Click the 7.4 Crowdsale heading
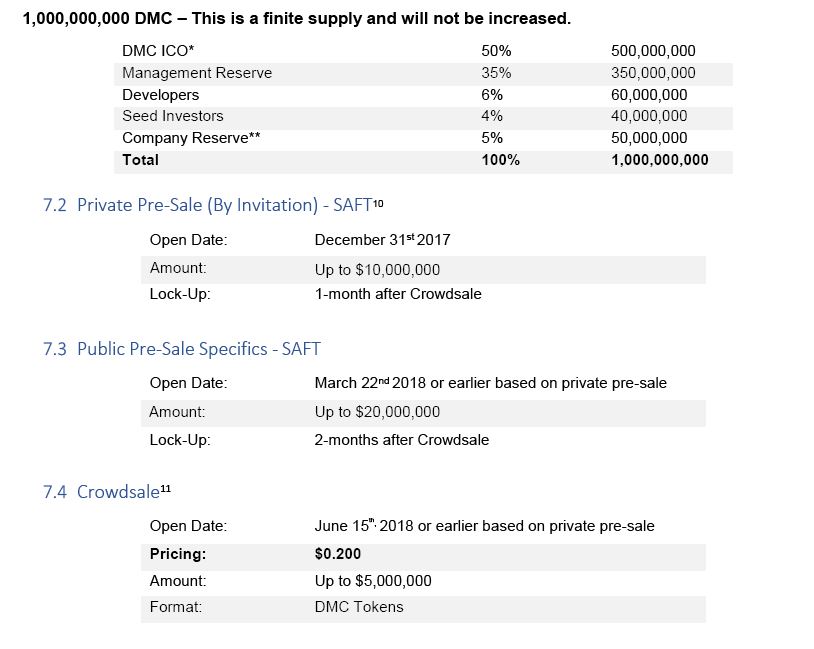814x649 pixels. [x=106, y=491]
